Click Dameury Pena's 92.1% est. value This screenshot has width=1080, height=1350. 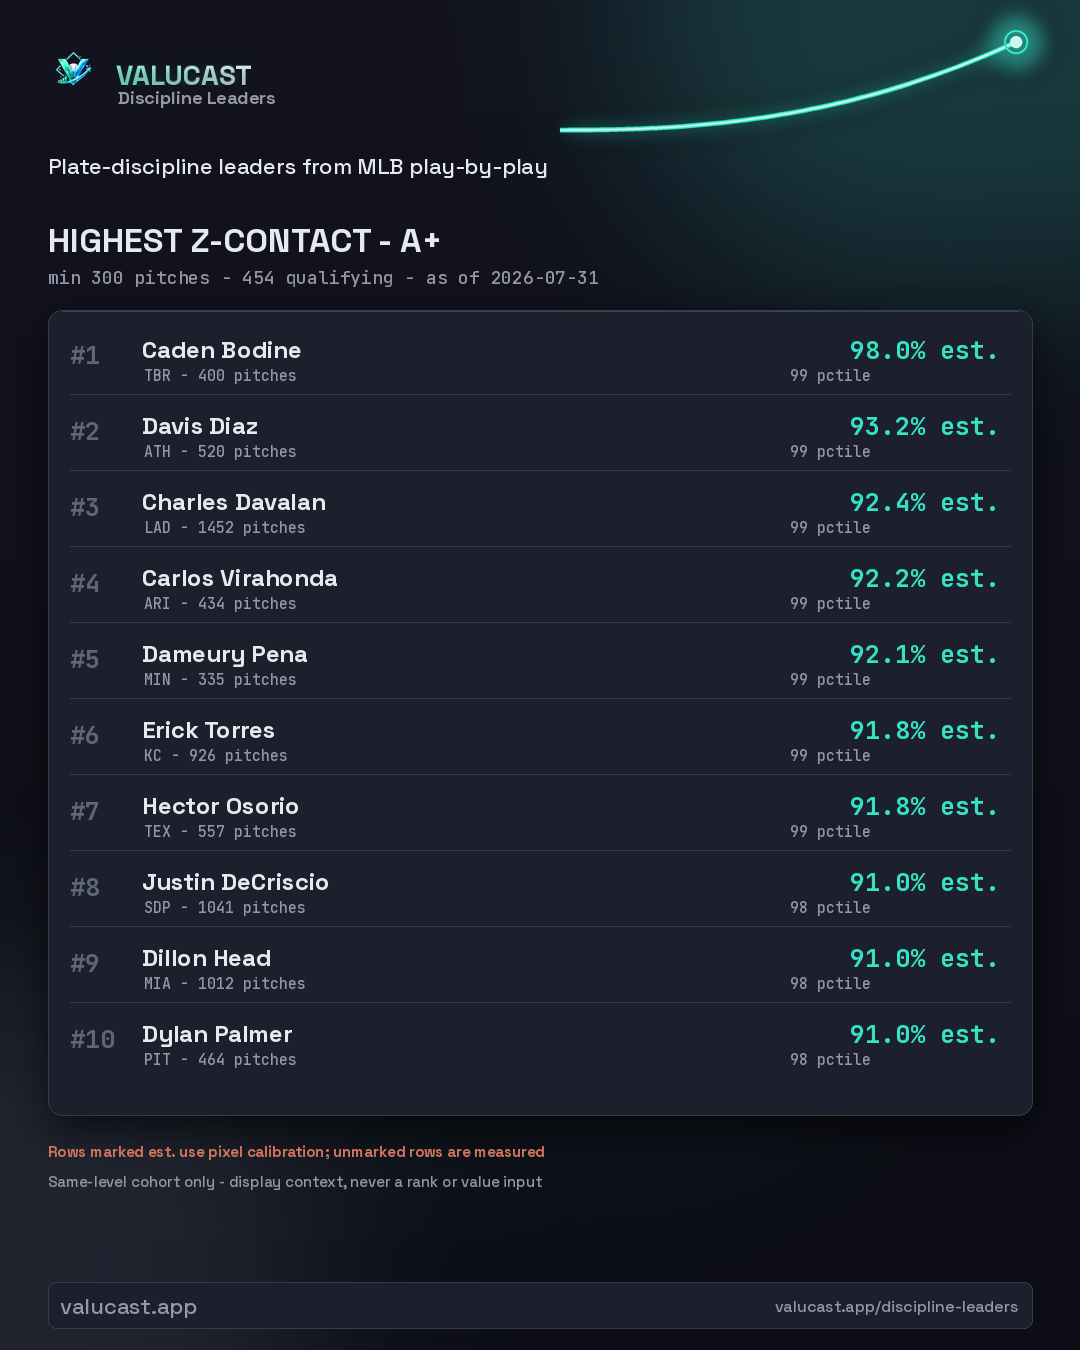(924, 654)
